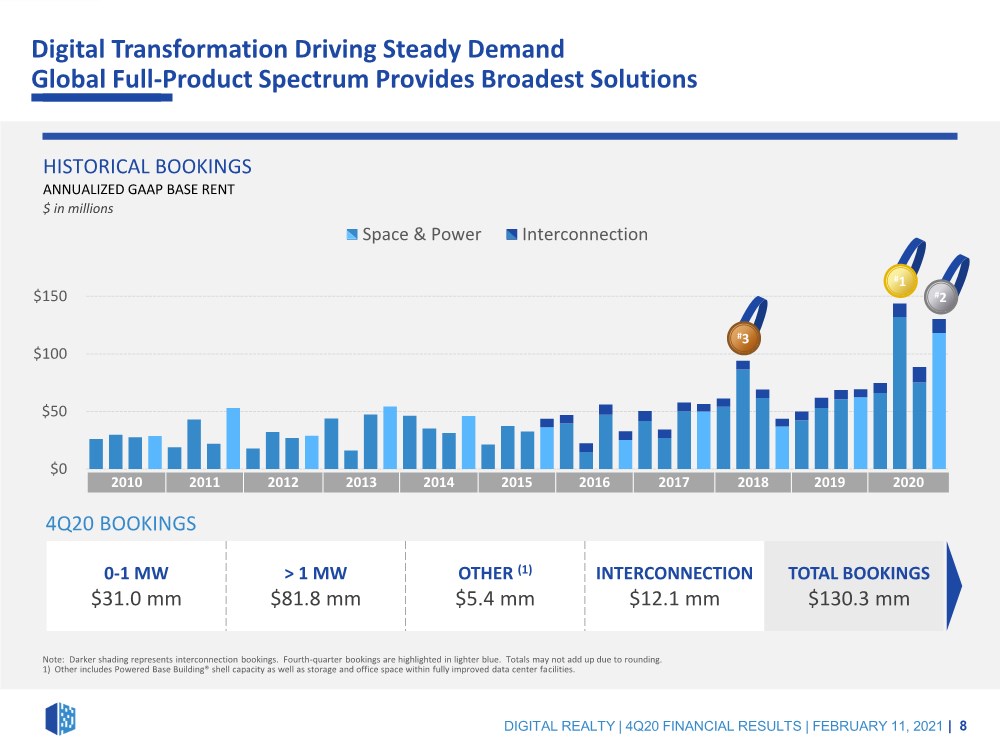Click 'Digital Transformation Driving Steady Demand' title
The image size is (1000, 750).
(x=298, y=49)
